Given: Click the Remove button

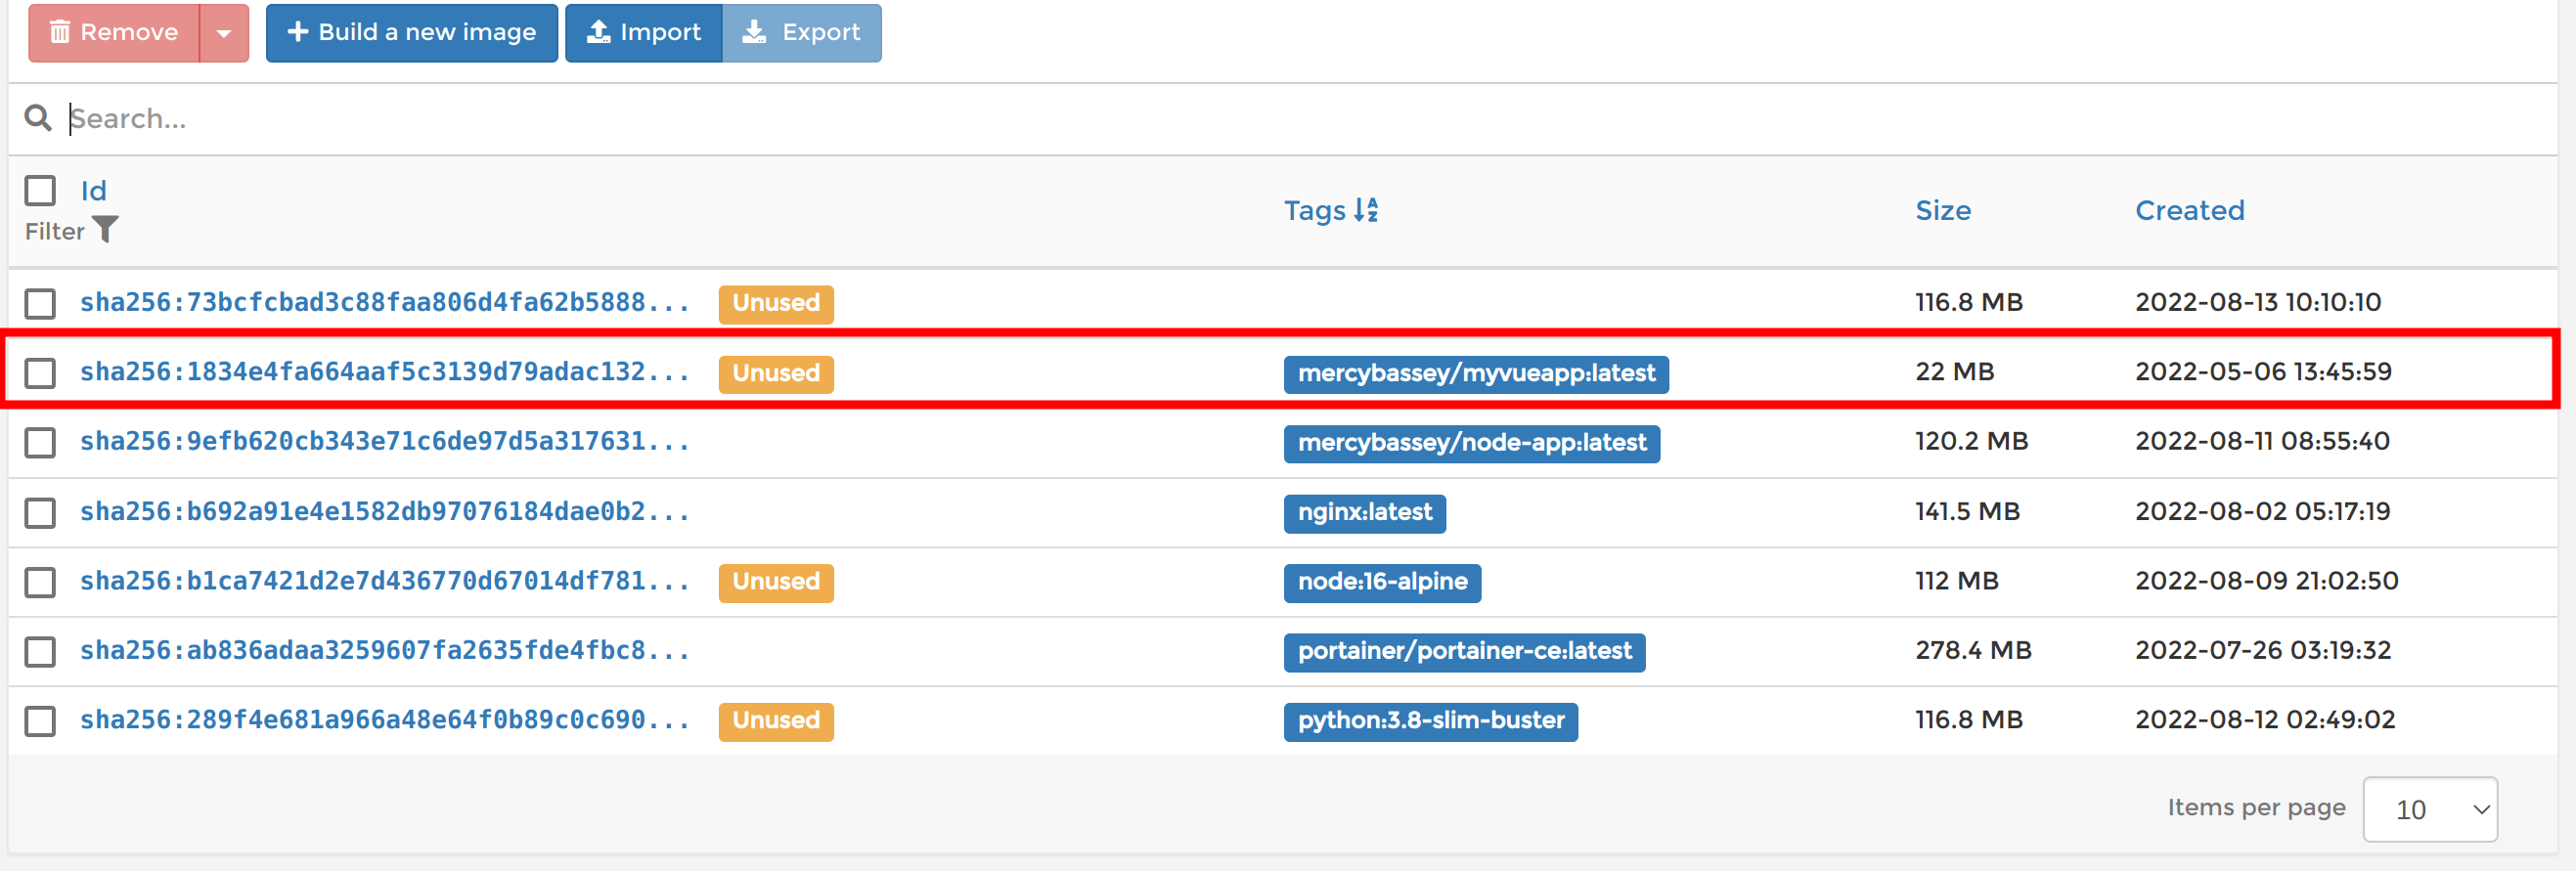Looking at the screenshot, I should pos(114,33).
